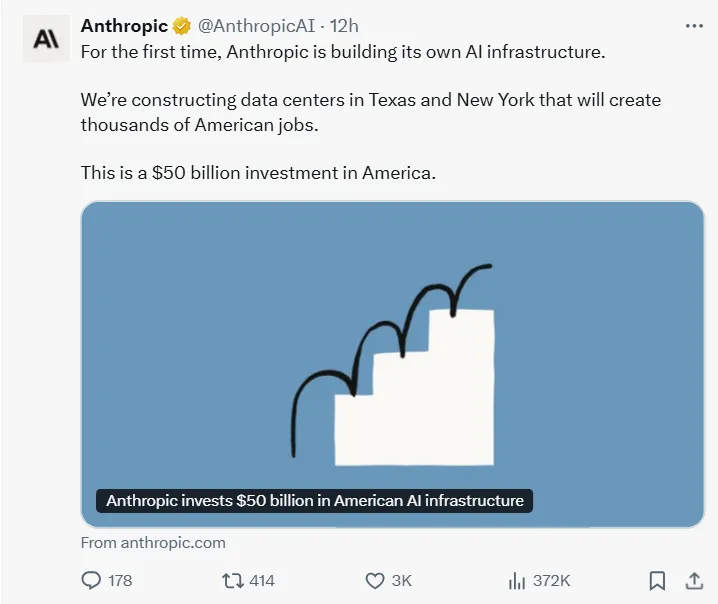Open the three-dot more options menu

pyautogui.click(x=694, y=27)
